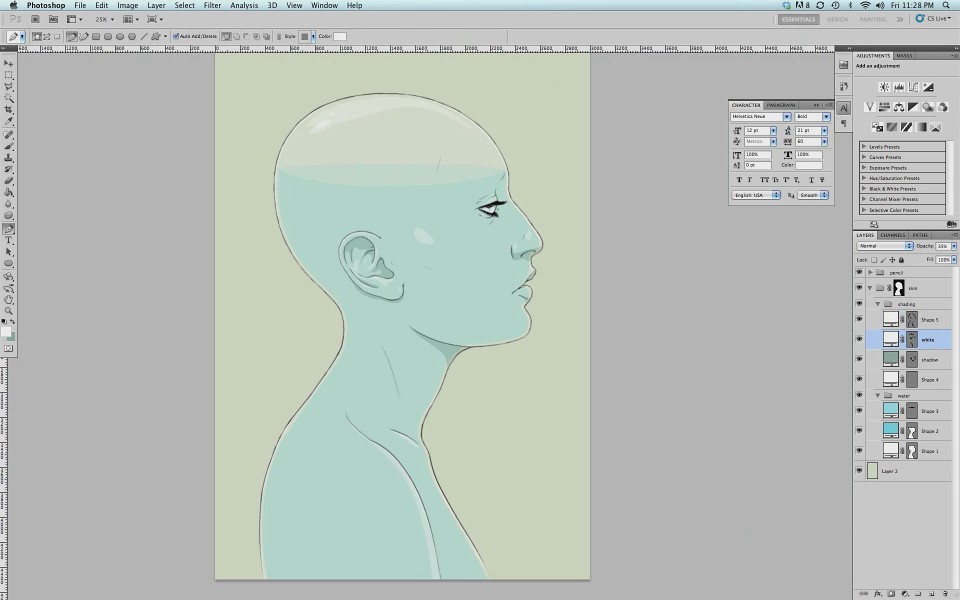Collapse the water layer group

point(876,393)
